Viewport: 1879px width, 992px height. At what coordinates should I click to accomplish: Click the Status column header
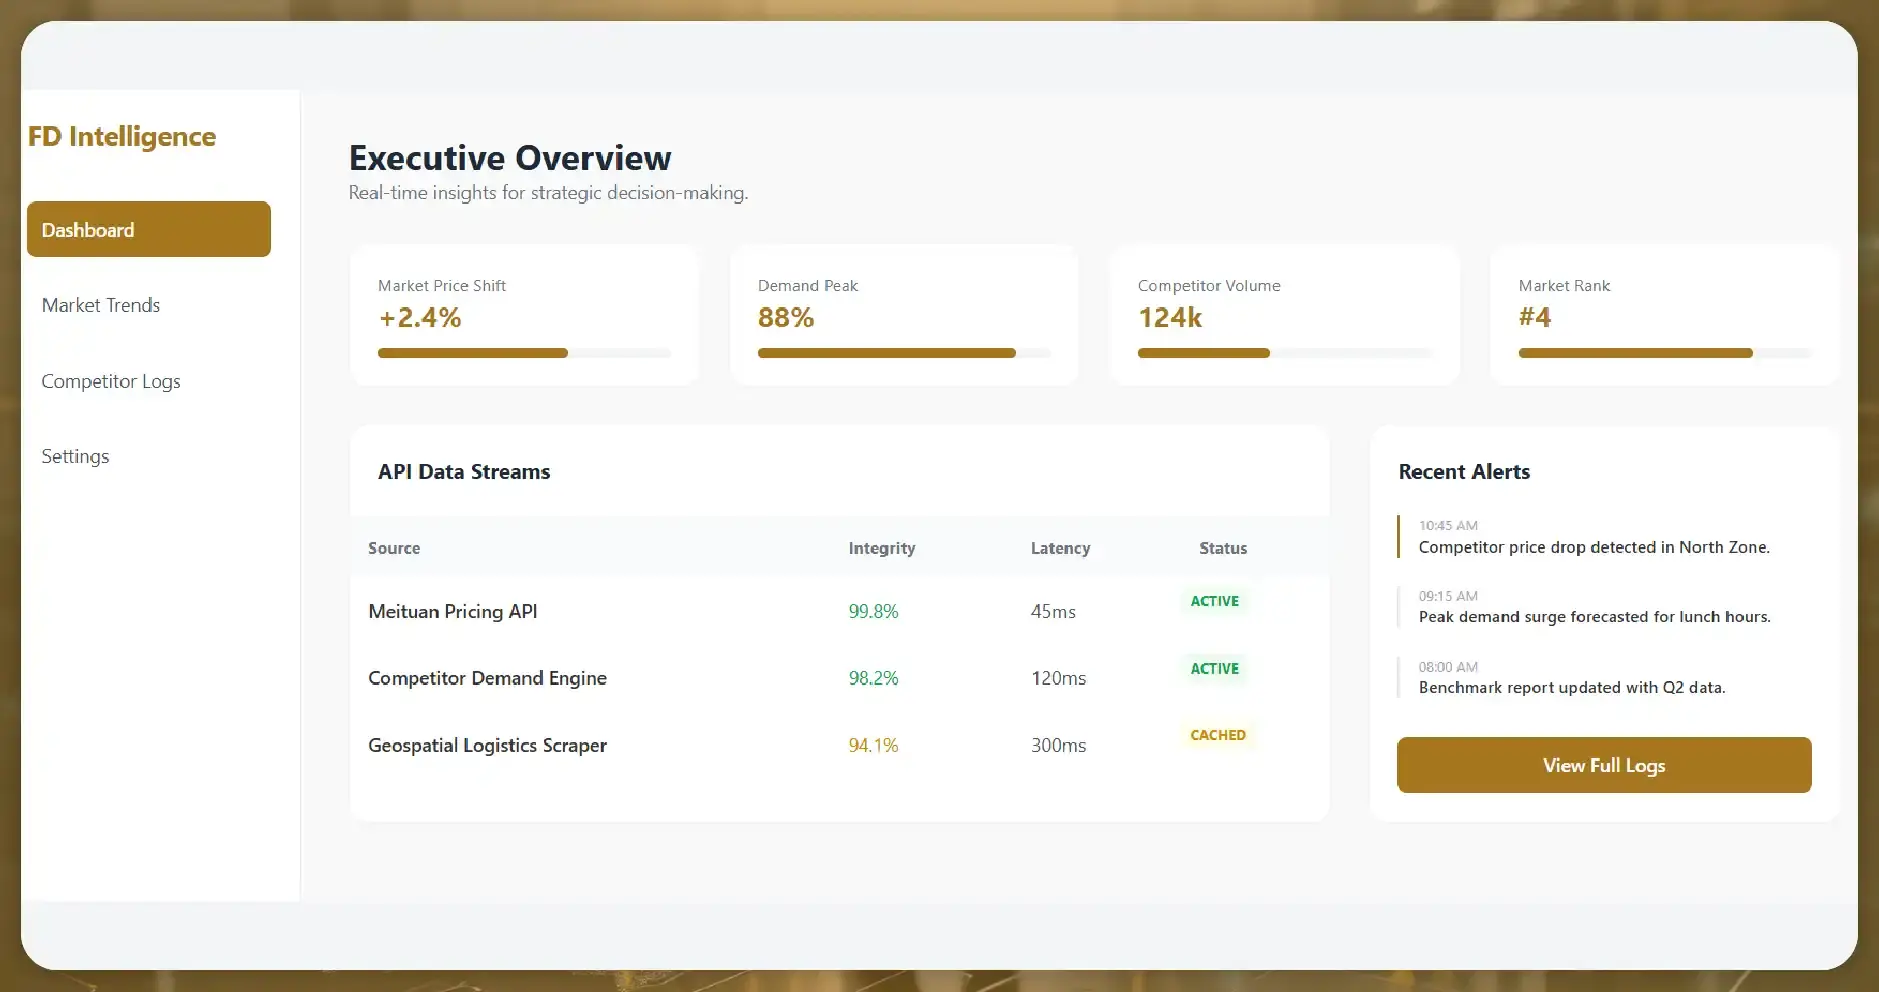point(1223,548)
